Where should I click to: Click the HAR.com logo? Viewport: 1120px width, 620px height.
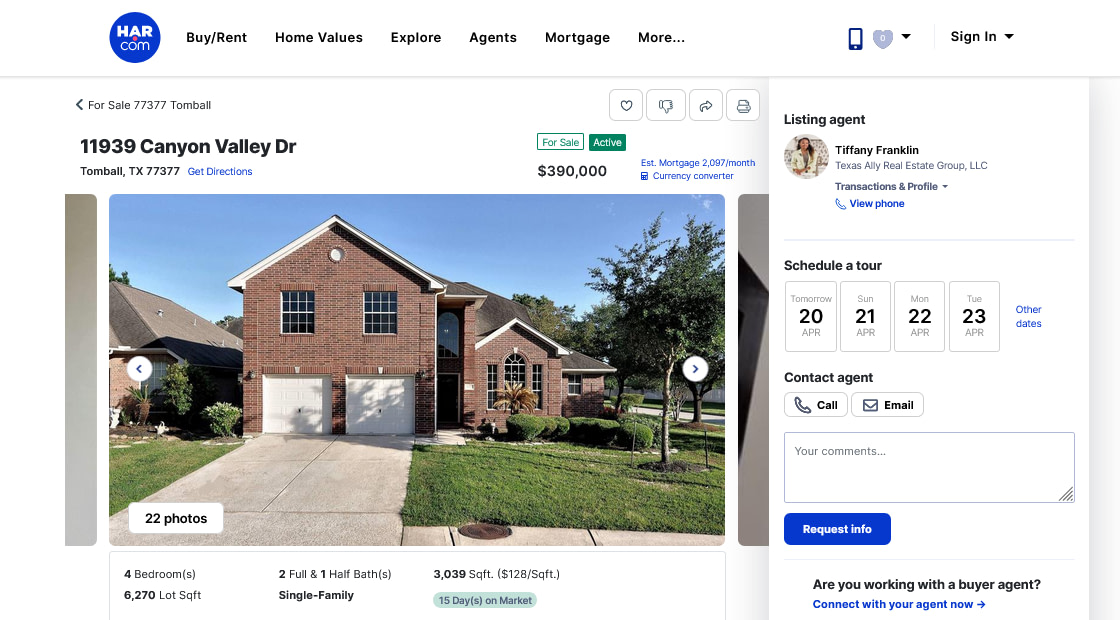pos(134,37)
